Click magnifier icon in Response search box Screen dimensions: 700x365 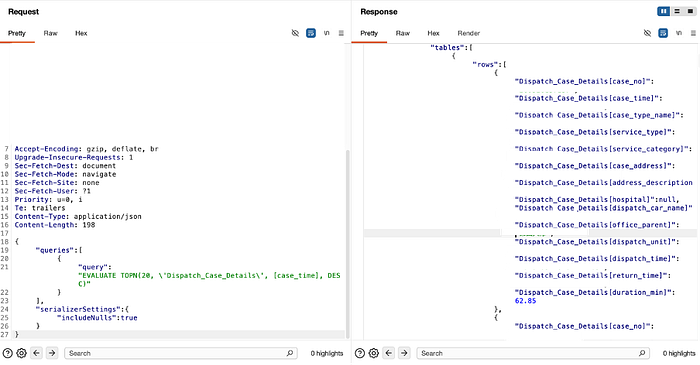click(642, 353)
